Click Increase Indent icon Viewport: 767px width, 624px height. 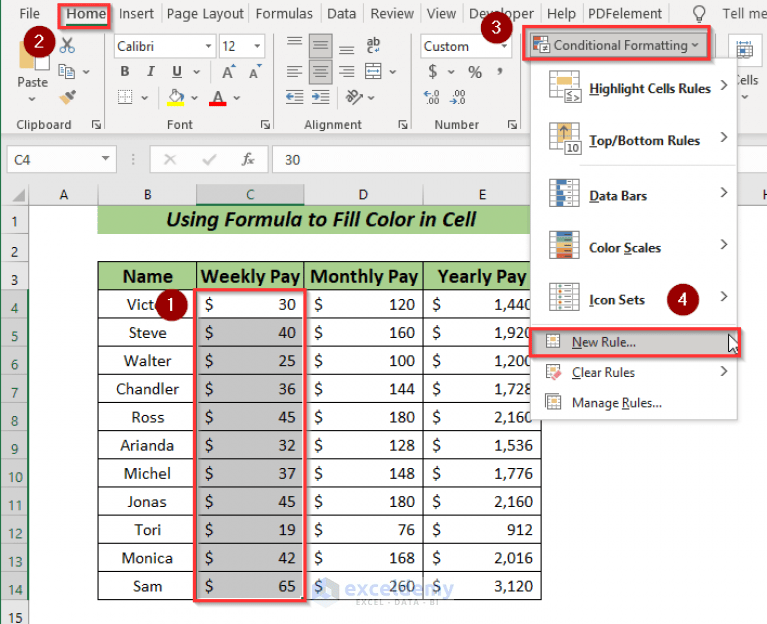[x=320, y=97]
